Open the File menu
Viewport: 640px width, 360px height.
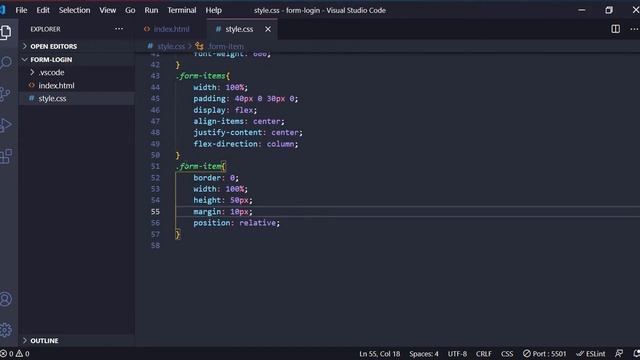pyautogui.click(x=21, y=10)
